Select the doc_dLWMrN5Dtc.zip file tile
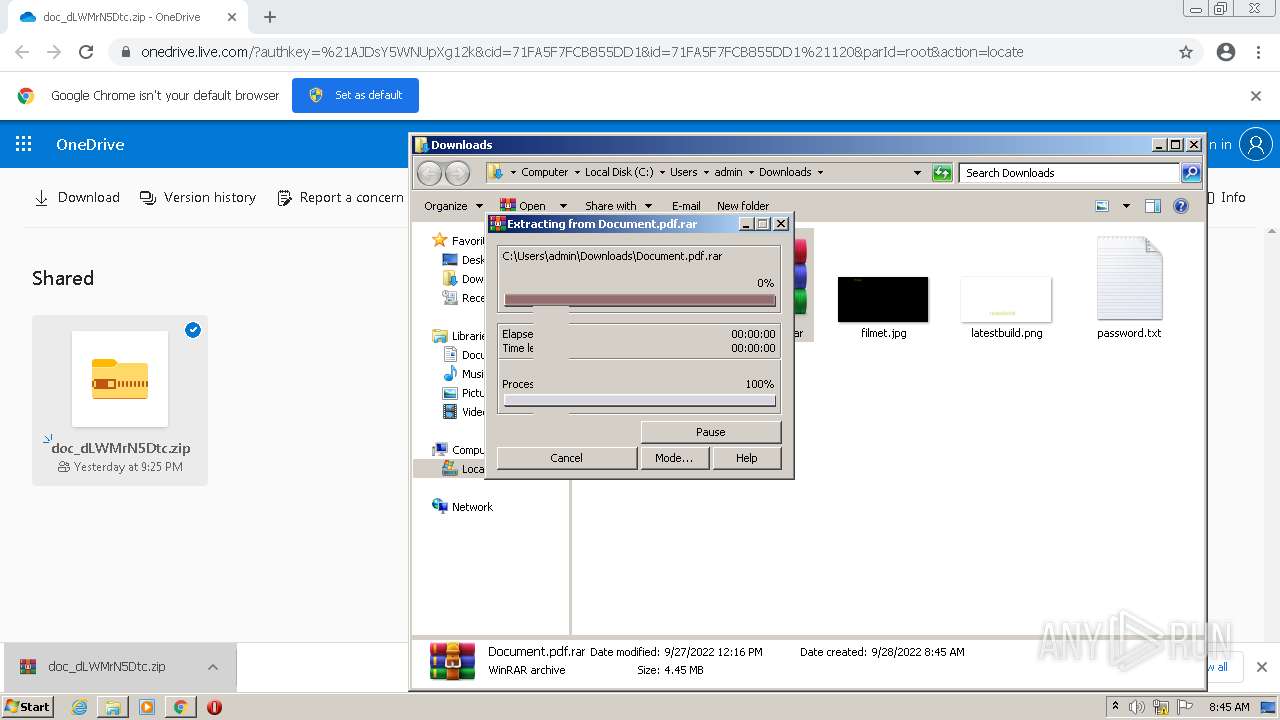Image resolution: width=1280 pixels, height=720 pixels. coord(120,400)
